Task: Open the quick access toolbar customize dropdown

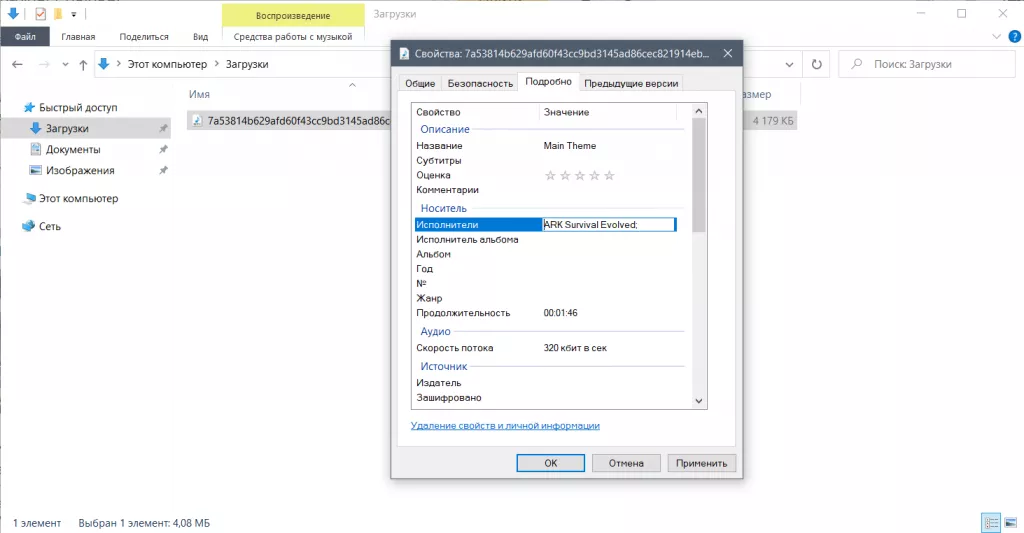Action: (74, 14)
